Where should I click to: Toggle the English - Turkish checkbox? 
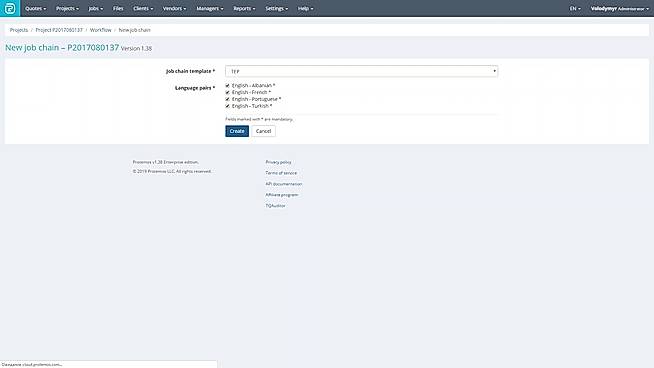click(x=228, y=106)
